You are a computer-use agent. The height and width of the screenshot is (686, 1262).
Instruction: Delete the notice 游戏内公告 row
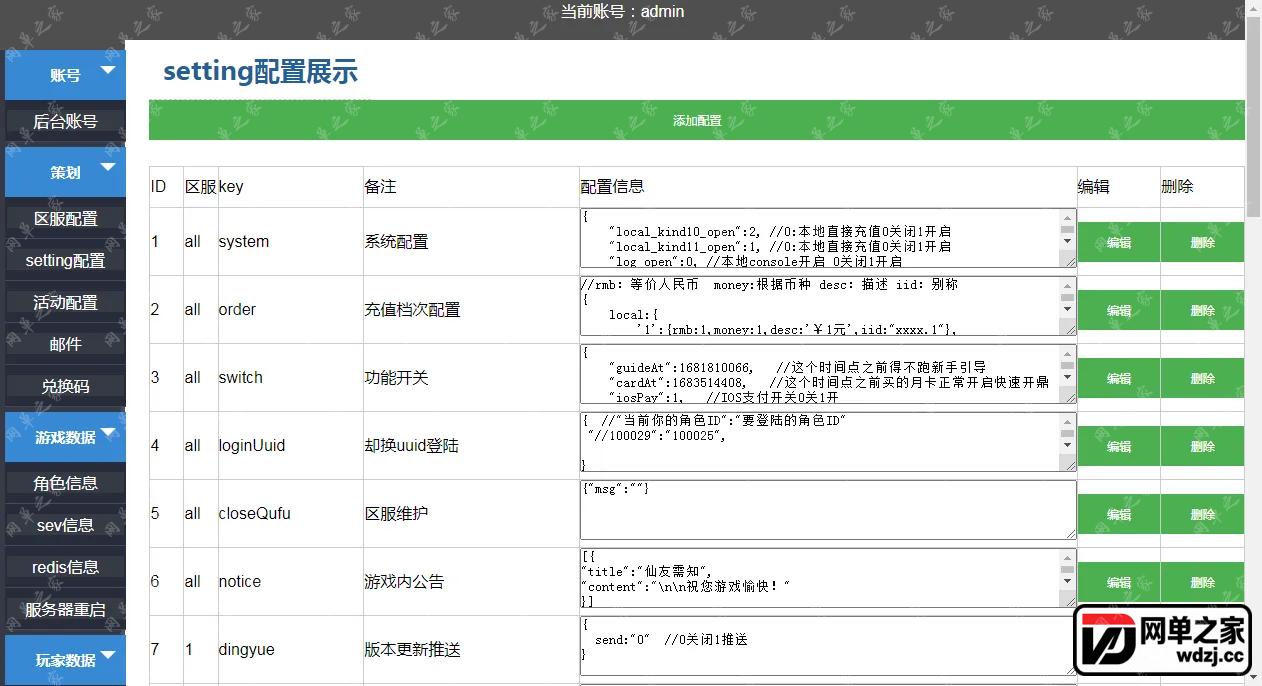[1202, 582]
